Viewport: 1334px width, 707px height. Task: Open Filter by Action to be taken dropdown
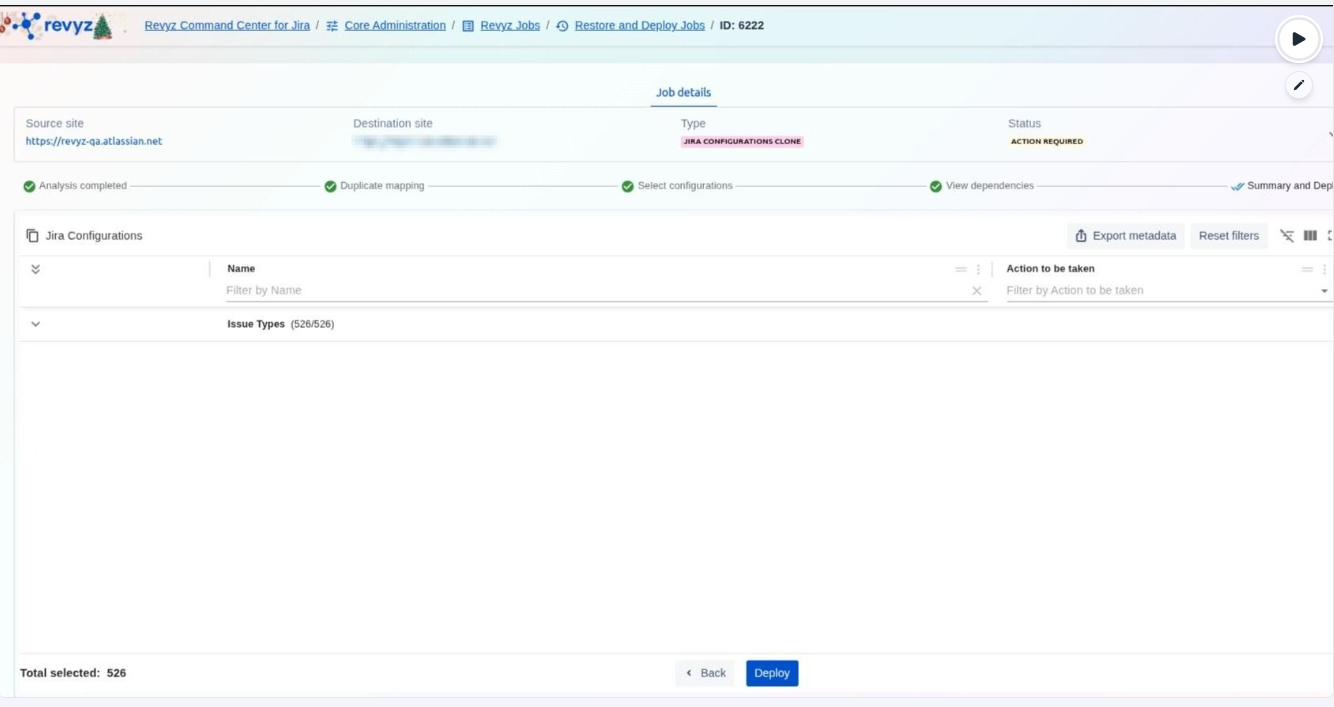(1324, 291)
